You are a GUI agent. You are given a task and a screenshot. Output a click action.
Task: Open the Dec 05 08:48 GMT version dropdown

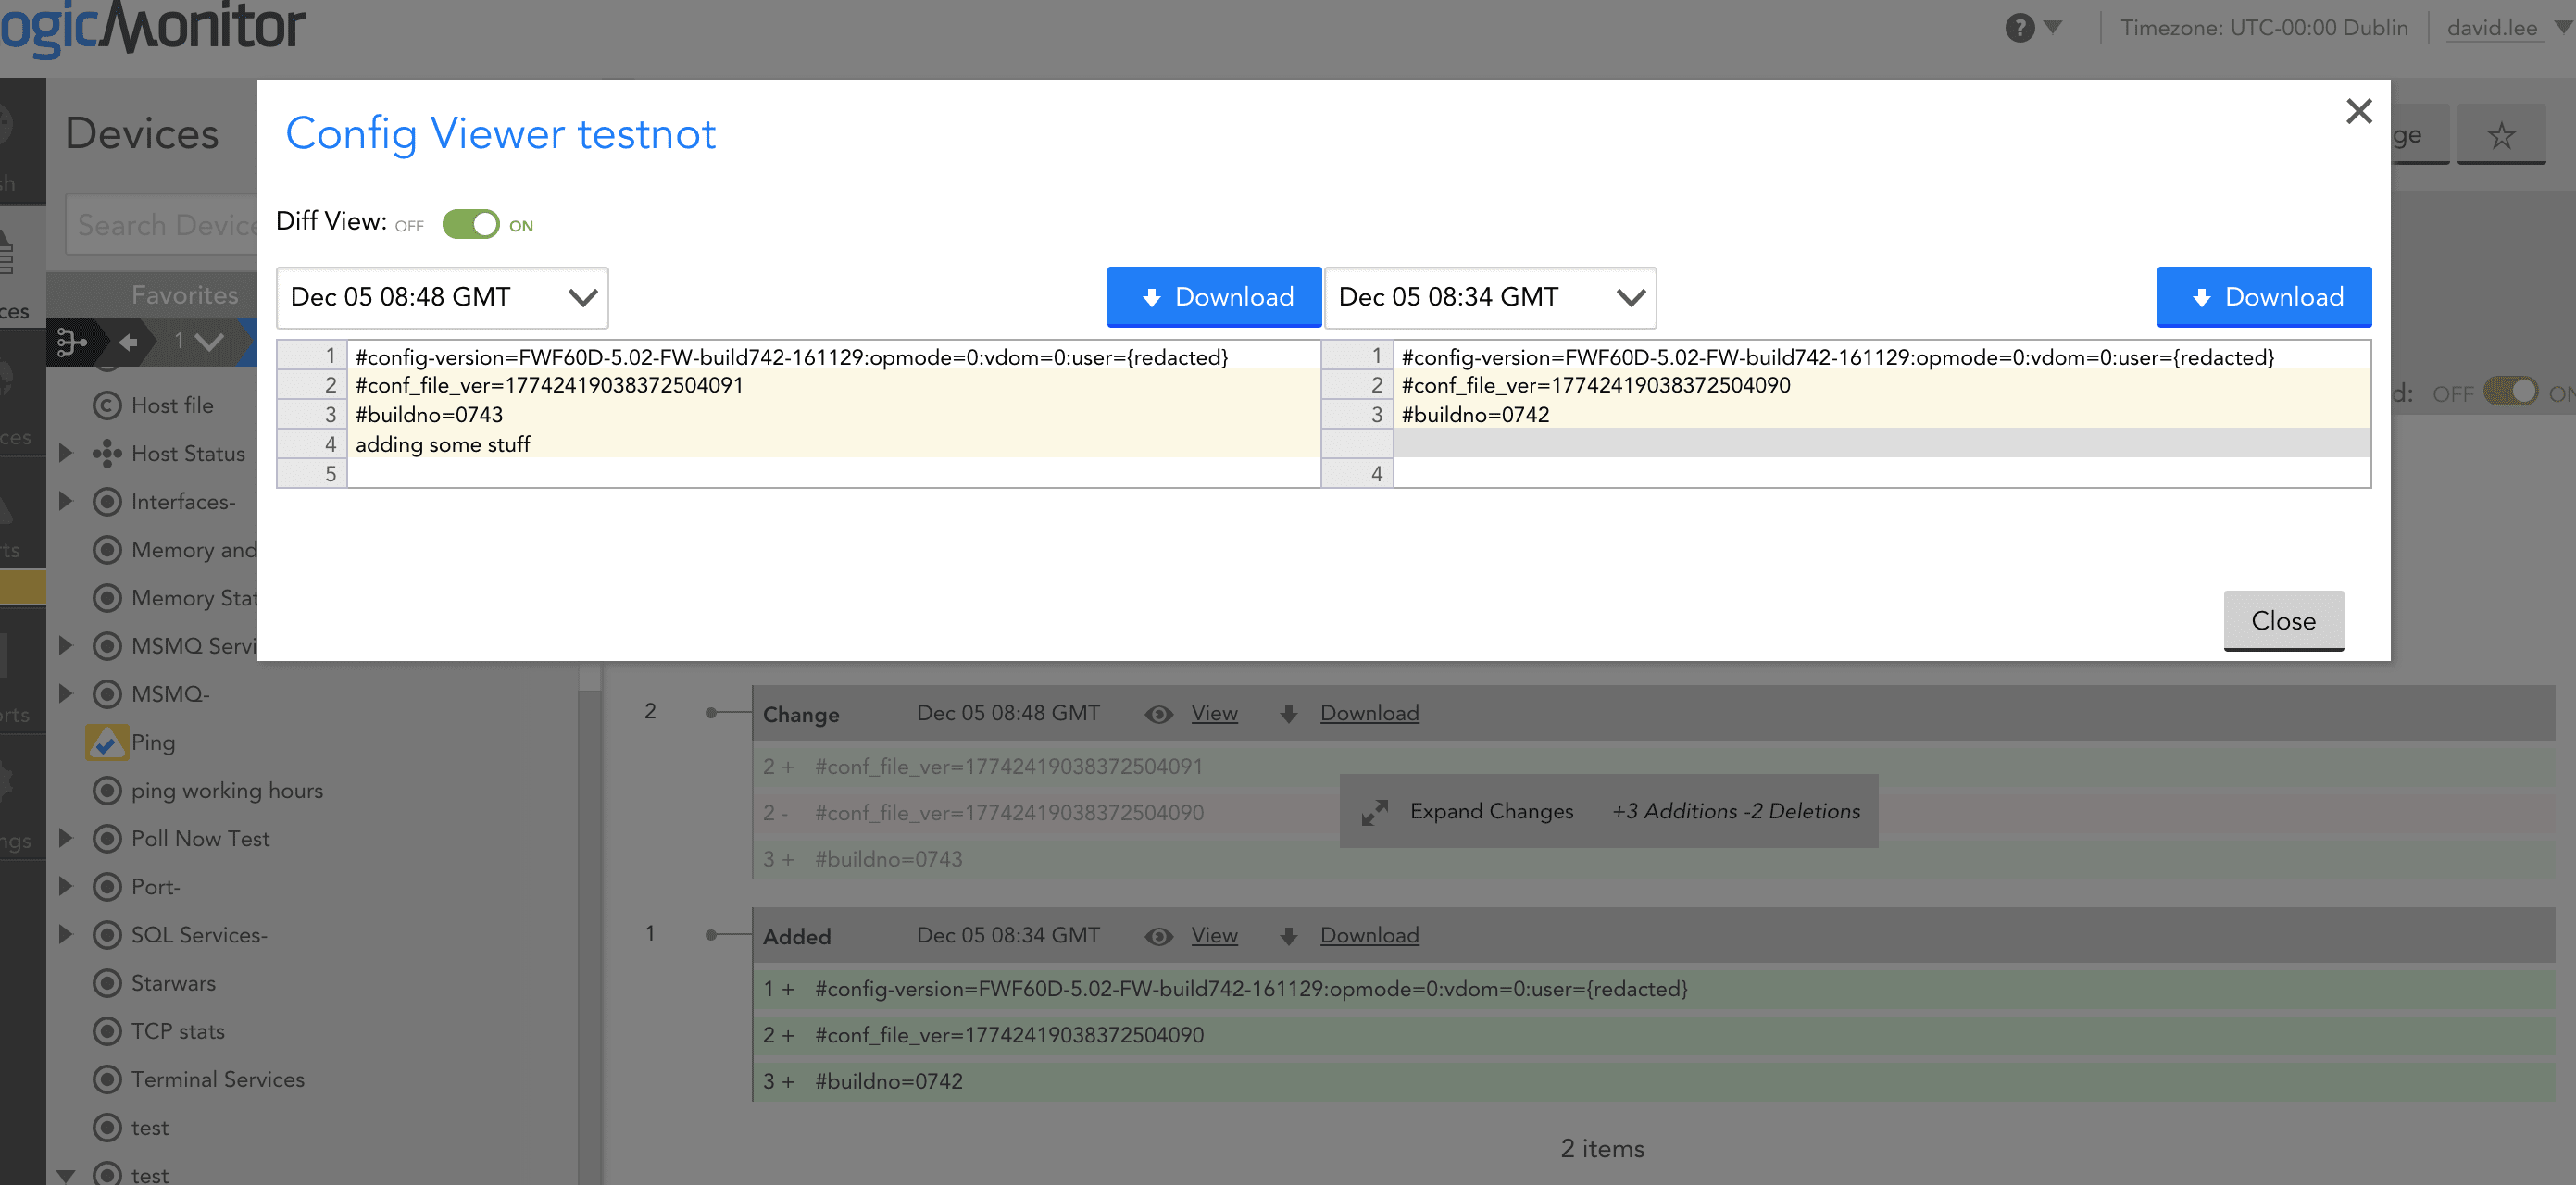(442, 297)
